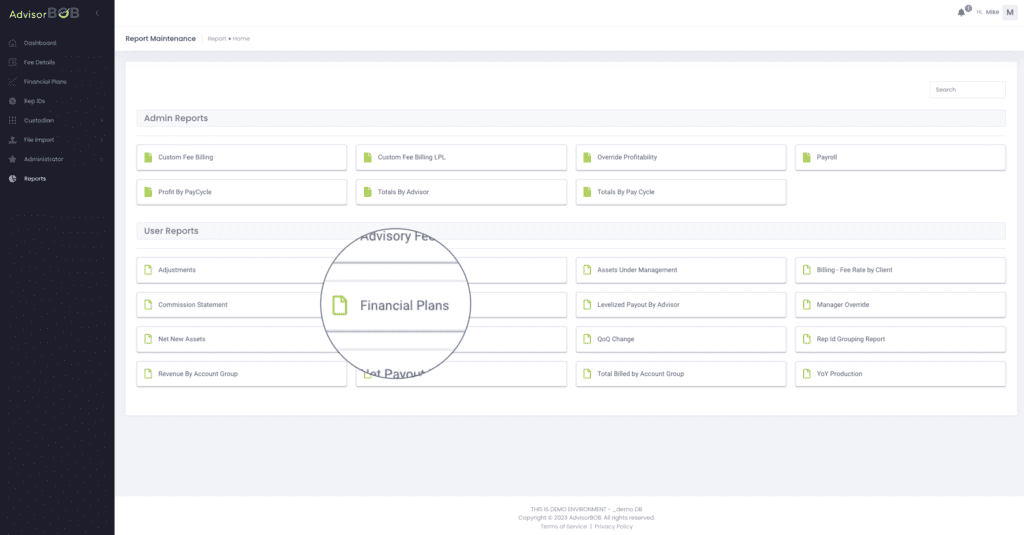Click the Search input field
The width and height of the screenshot is (1024, 535).
(x=967, y=90)
